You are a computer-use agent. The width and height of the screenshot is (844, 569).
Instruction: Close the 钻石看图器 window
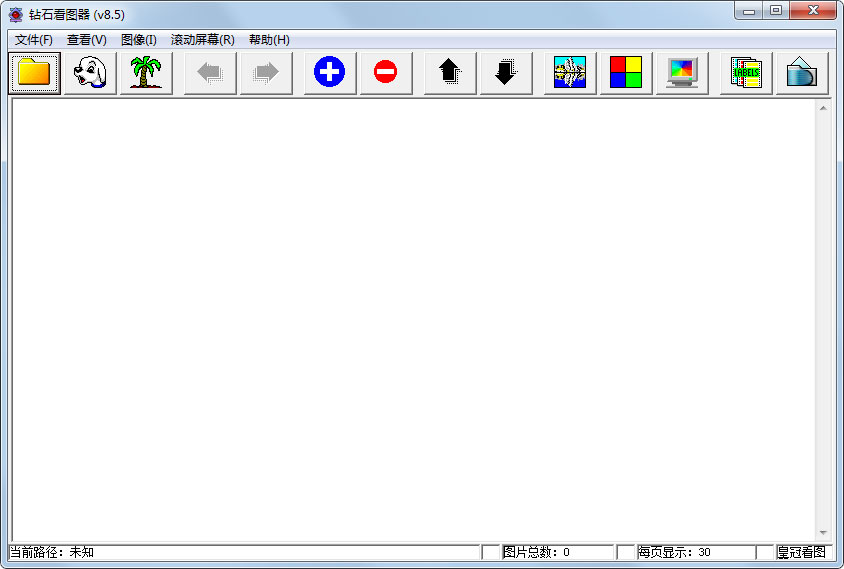click(x=813, y=11)
